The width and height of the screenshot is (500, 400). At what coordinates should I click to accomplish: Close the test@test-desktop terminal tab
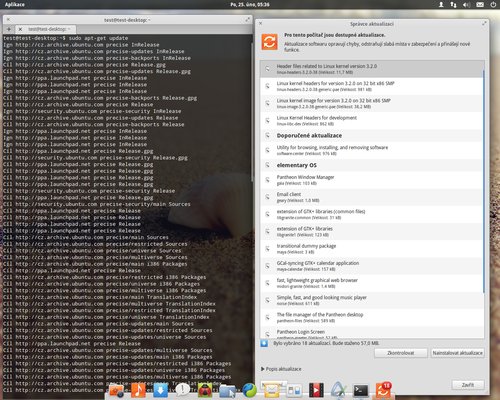pos(20,29)
